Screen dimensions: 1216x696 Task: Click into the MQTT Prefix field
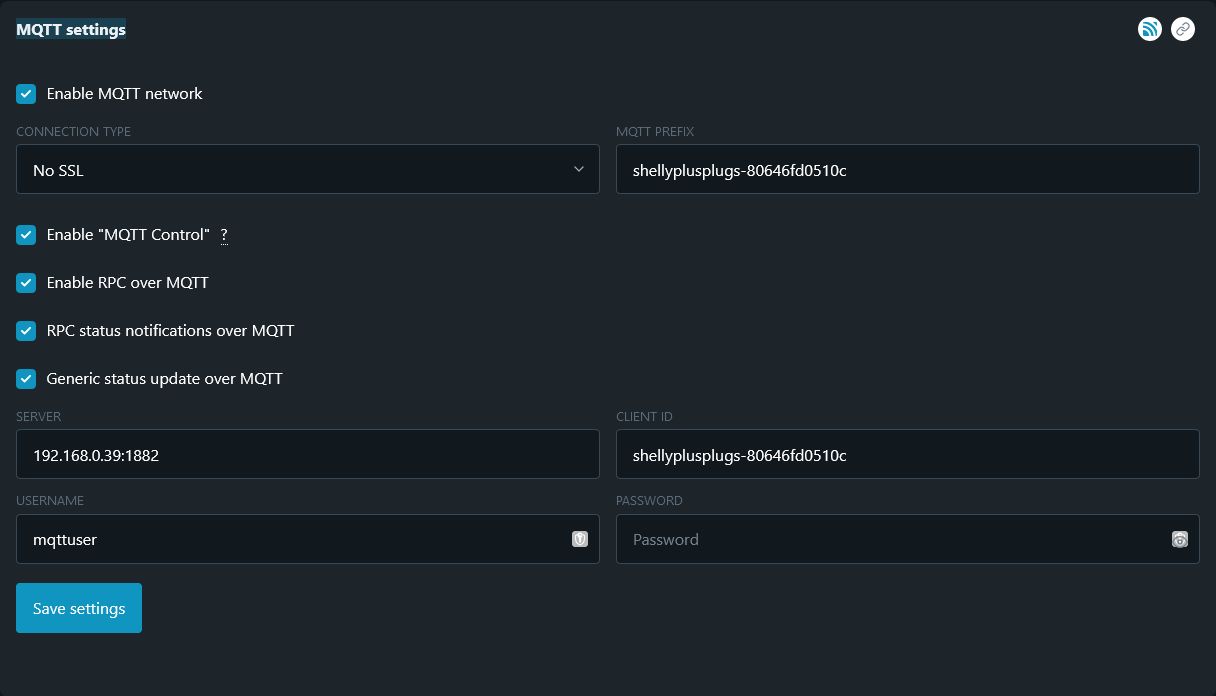(907, 170)
